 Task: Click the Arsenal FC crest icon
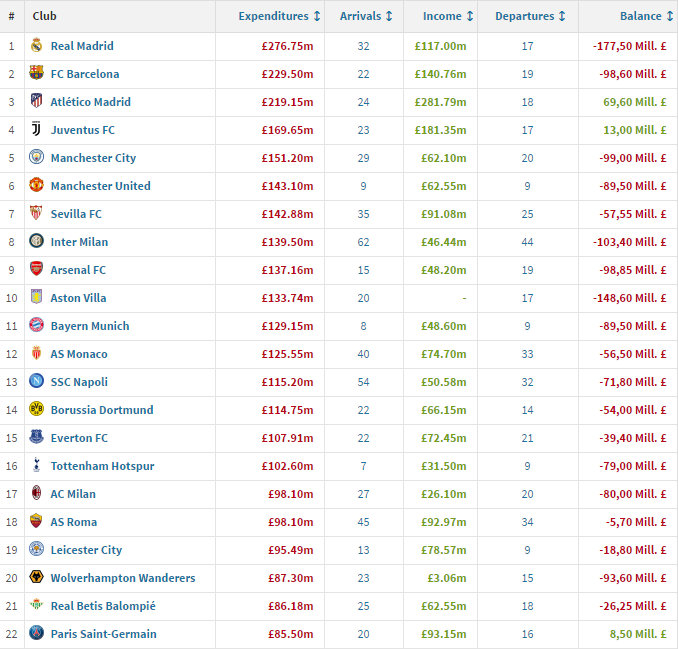pyautogui.click(x=37, y=270)
